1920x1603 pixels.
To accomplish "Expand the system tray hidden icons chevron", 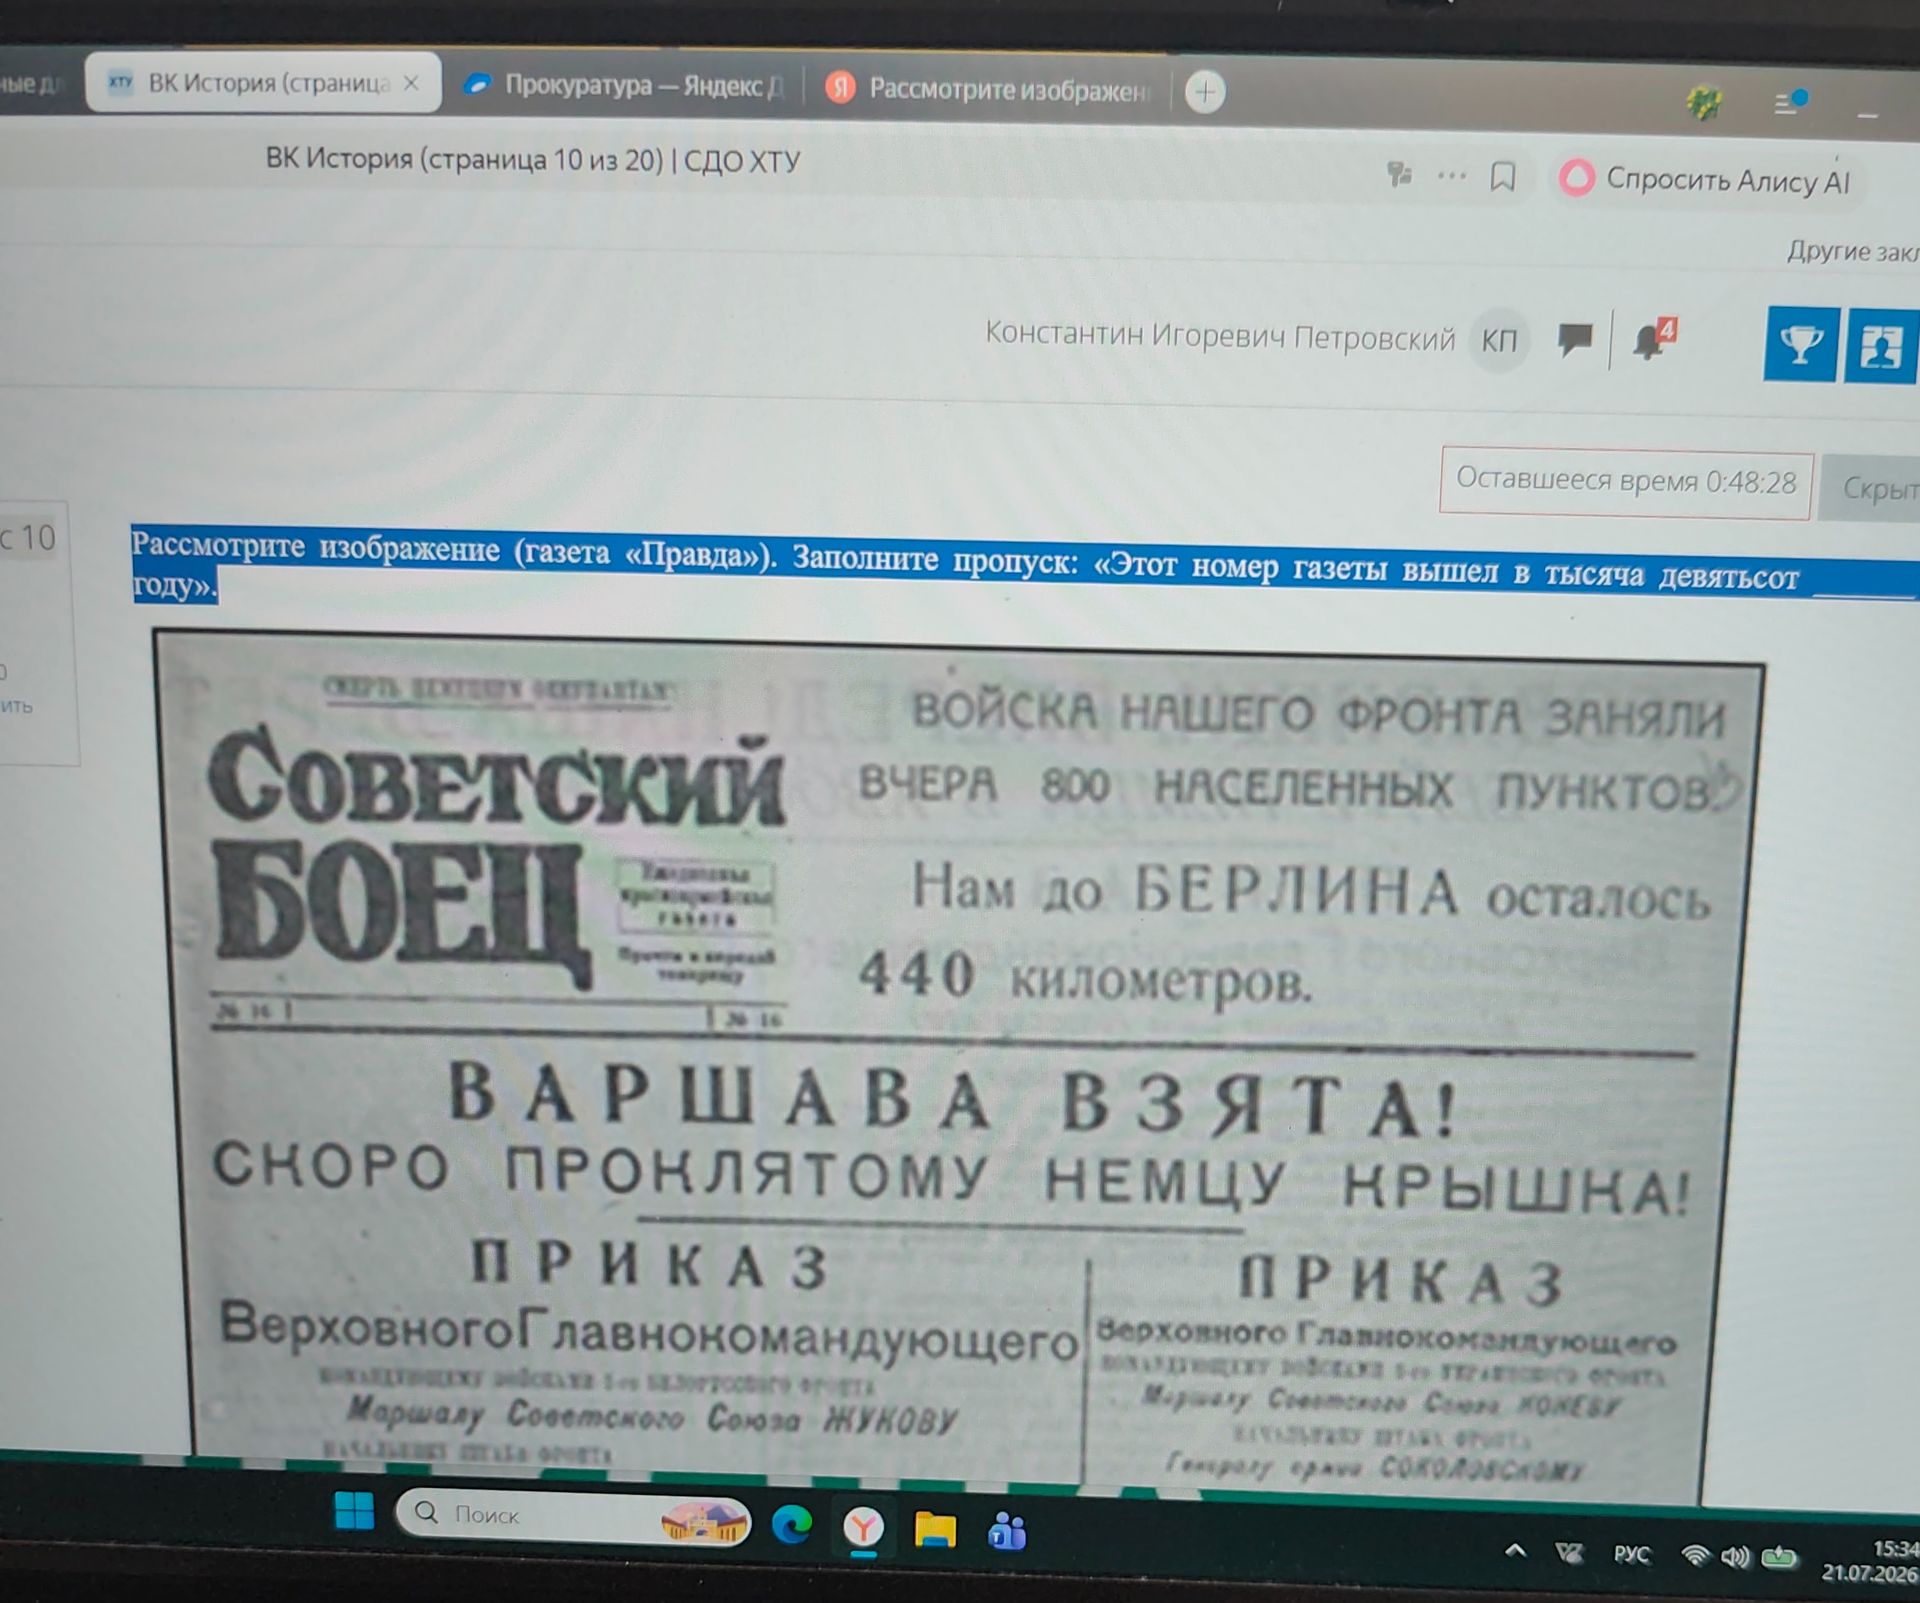I will click(1516, 1551).
